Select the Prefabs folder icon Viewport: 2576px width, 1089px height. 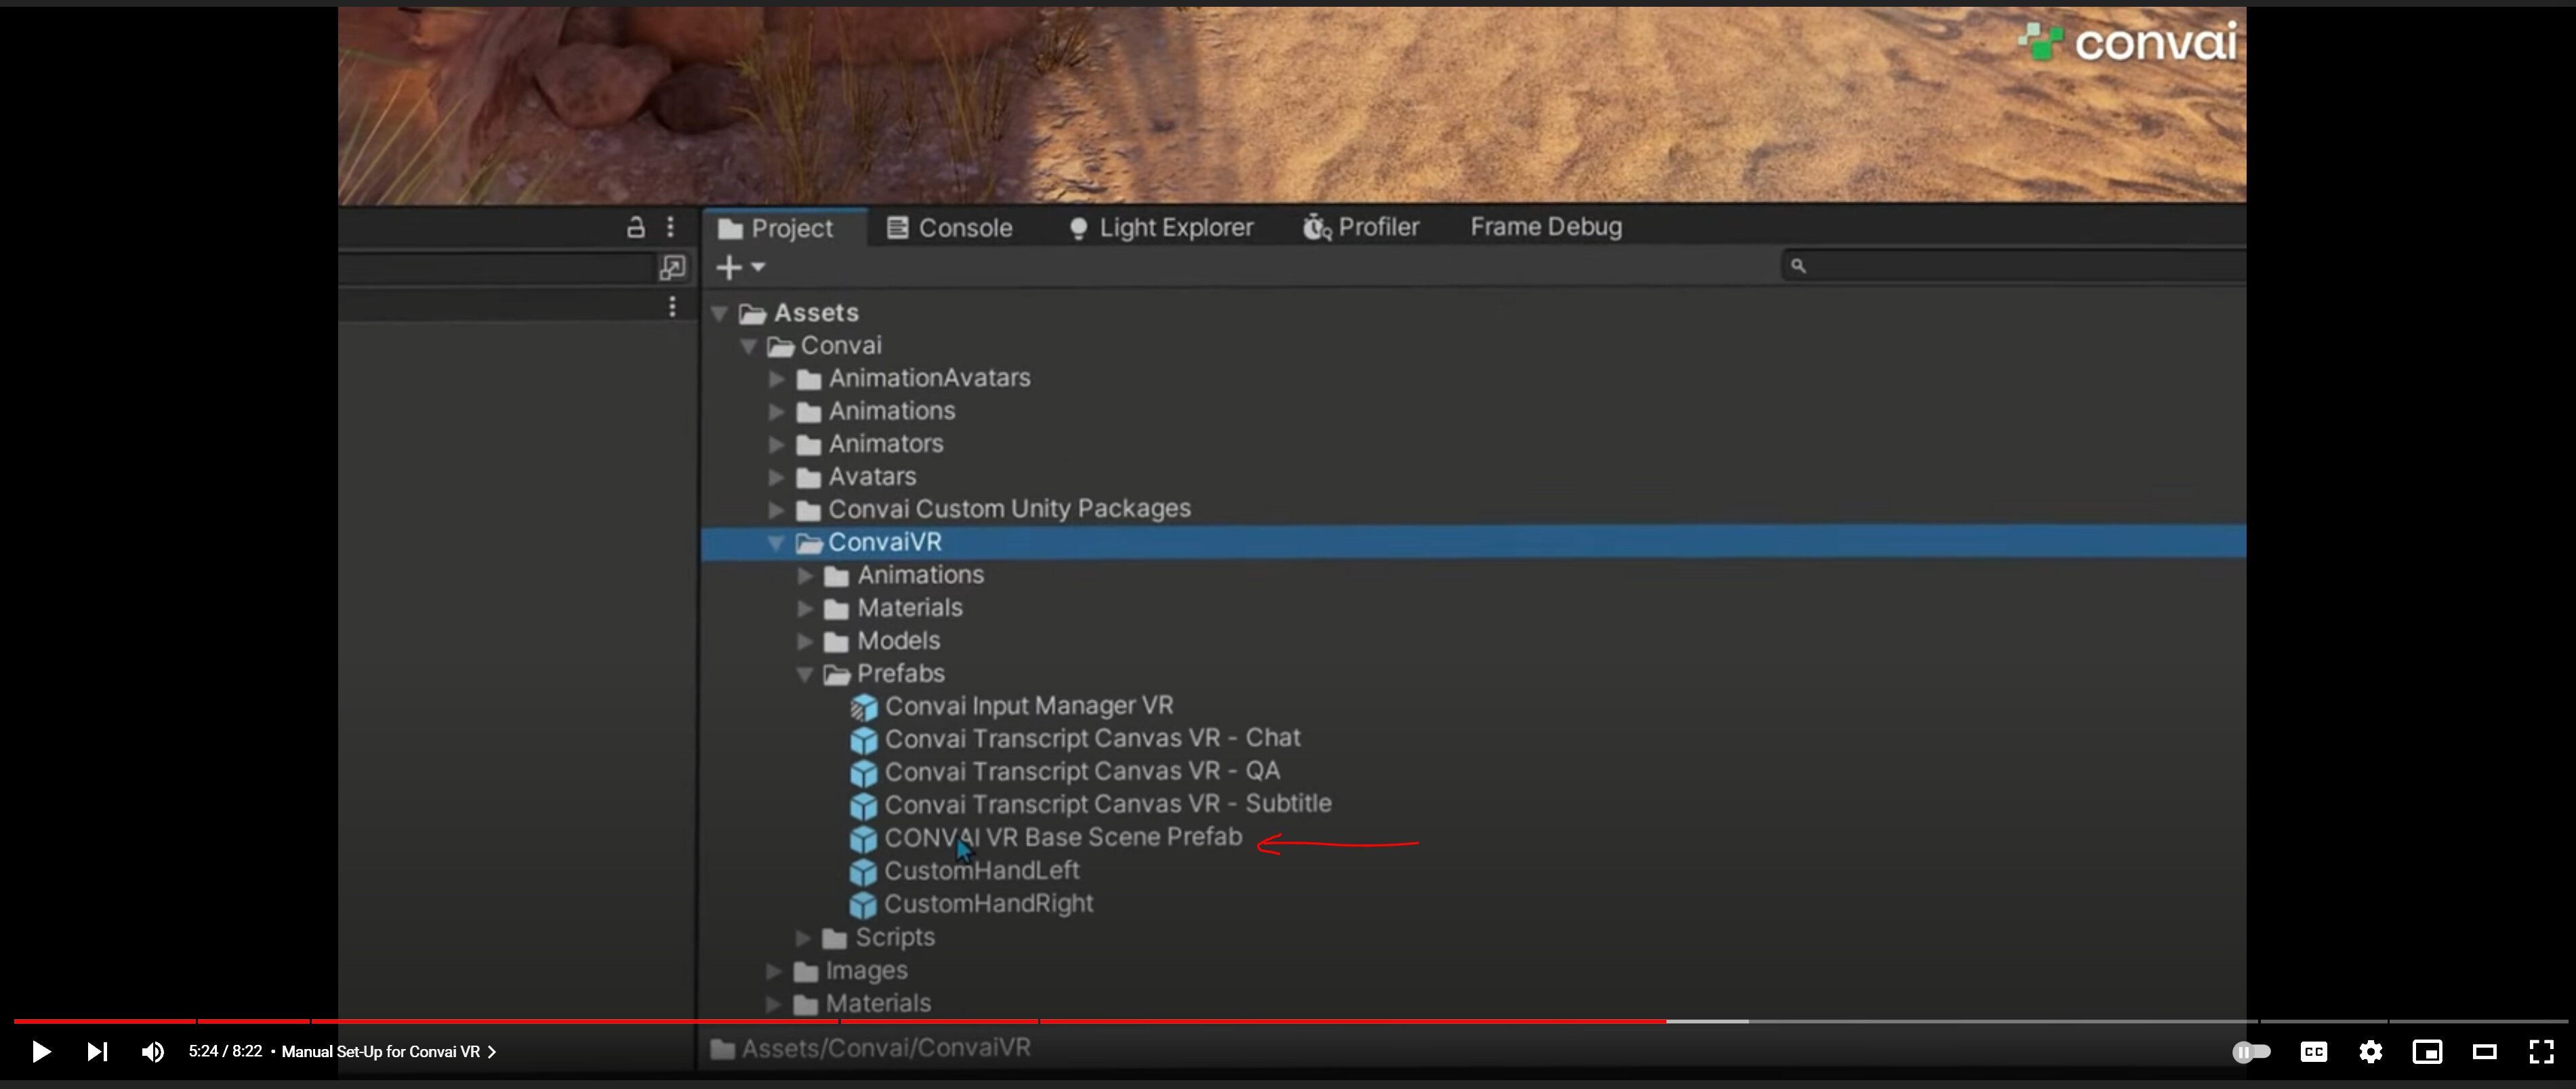tap(837, 675)
